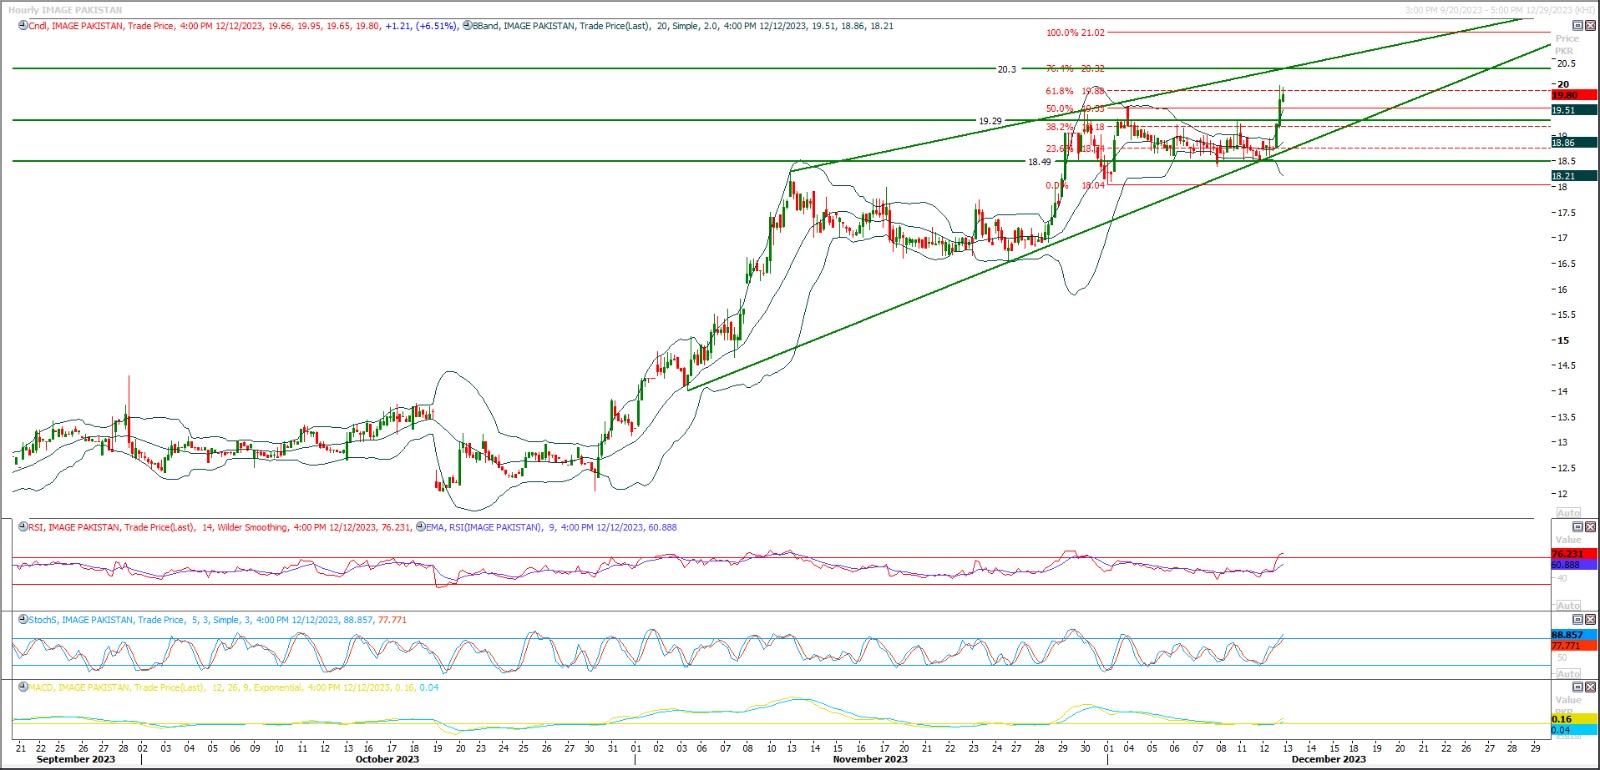1600x770 pixels.
Task: Click the date range text at top right
Action: (1500, 10)
